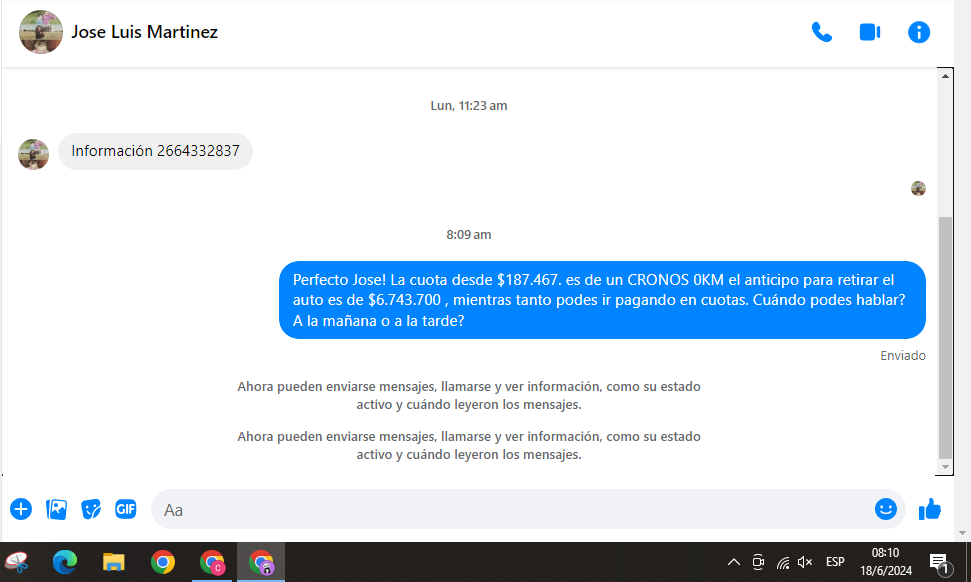Open Jose Luis Martinez profile name

(144, 32)
